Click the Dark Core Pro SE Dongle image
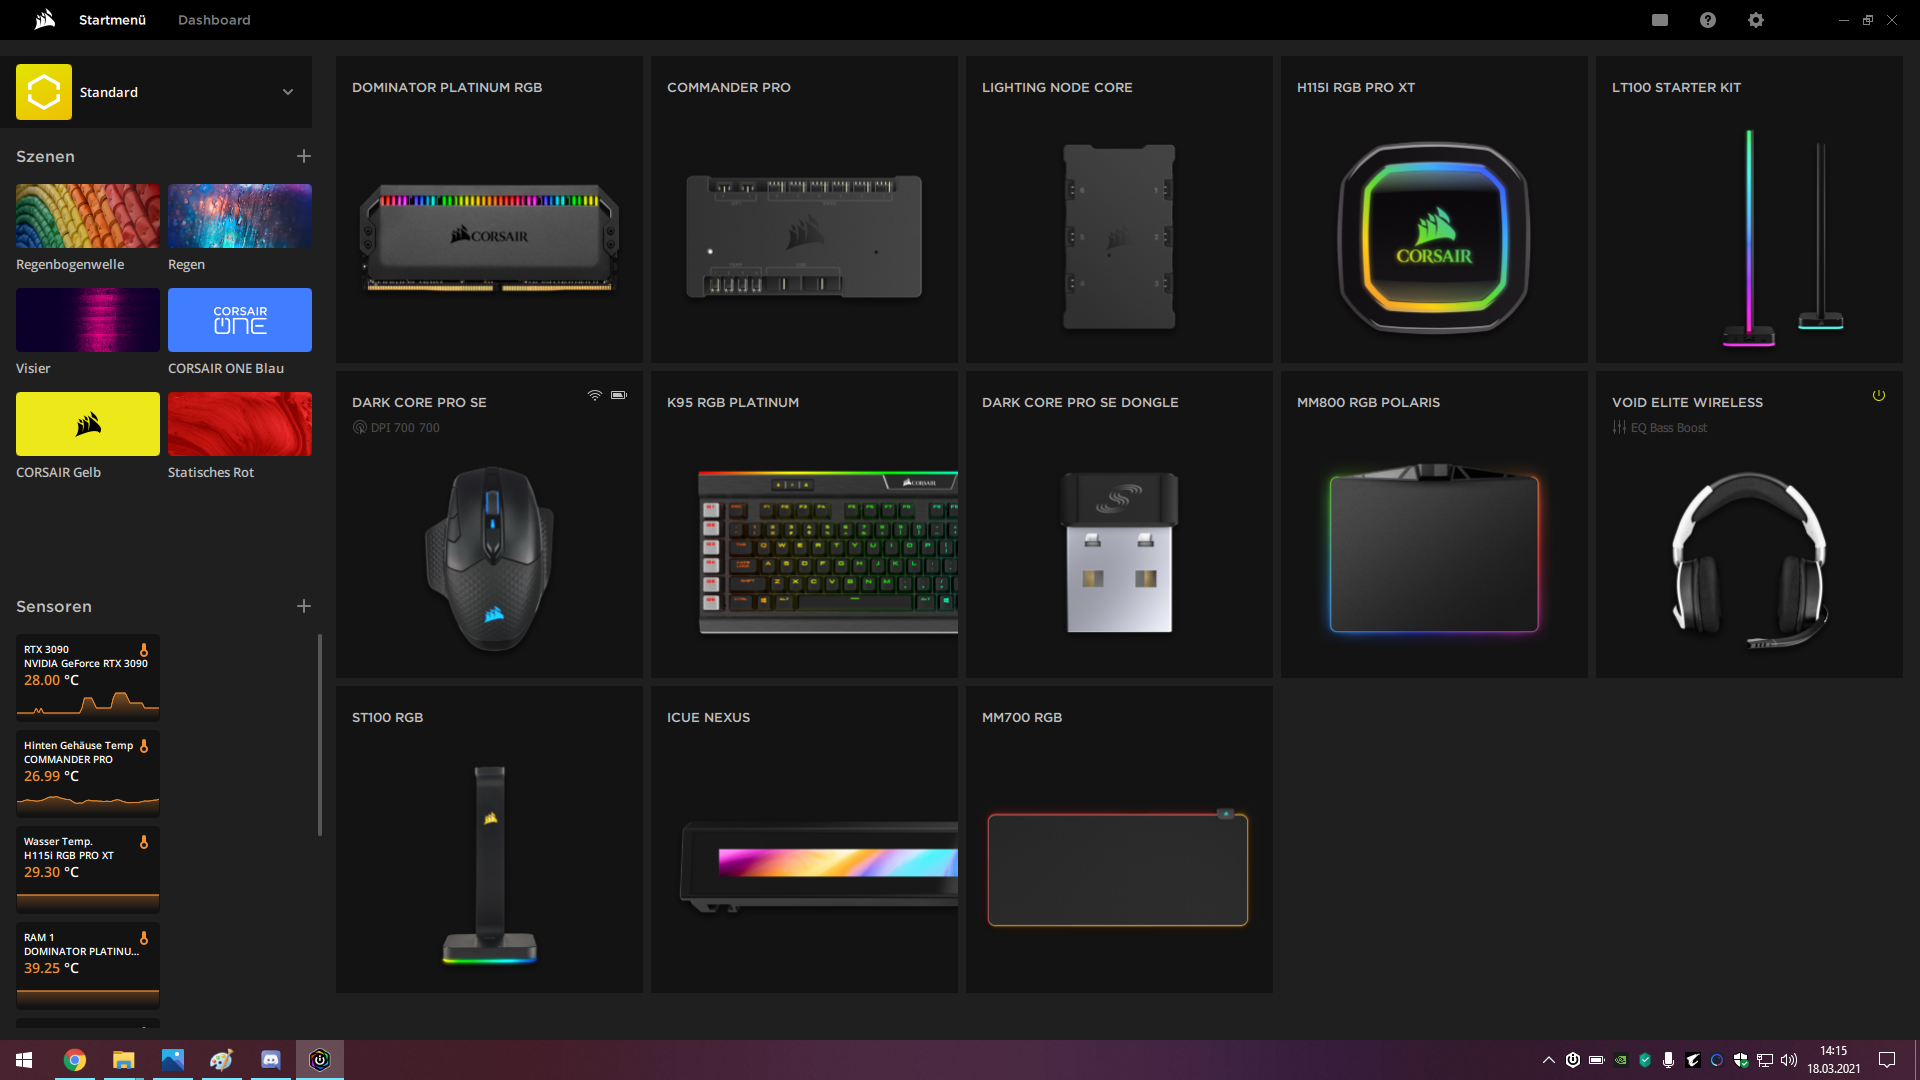 pos(1119,552)
